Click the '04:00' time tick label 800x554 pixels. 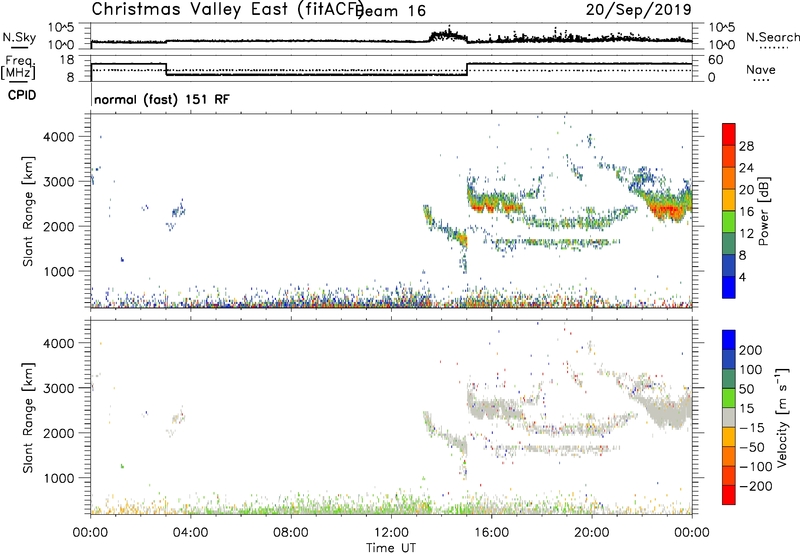(x=191, y=533)
